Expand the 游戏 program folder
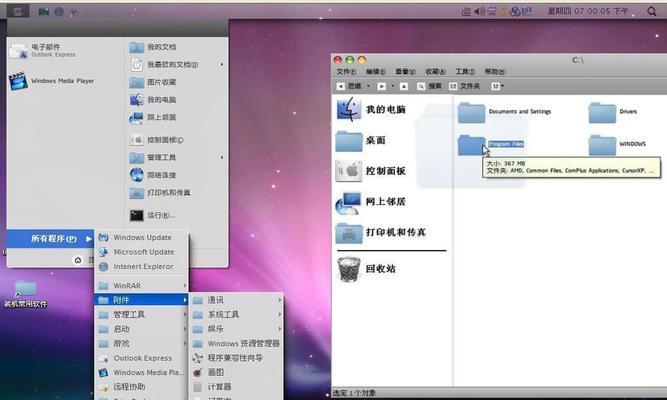The height and width of the screenshot is (400, 667). click(x=141, y=343)
